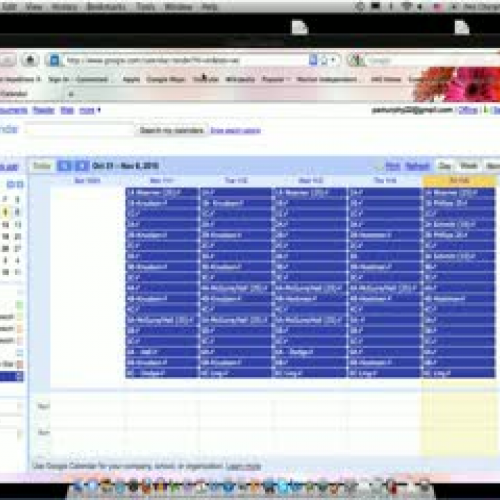
Task: Open the Bookmarks menu
Action: tap(106, 7)
